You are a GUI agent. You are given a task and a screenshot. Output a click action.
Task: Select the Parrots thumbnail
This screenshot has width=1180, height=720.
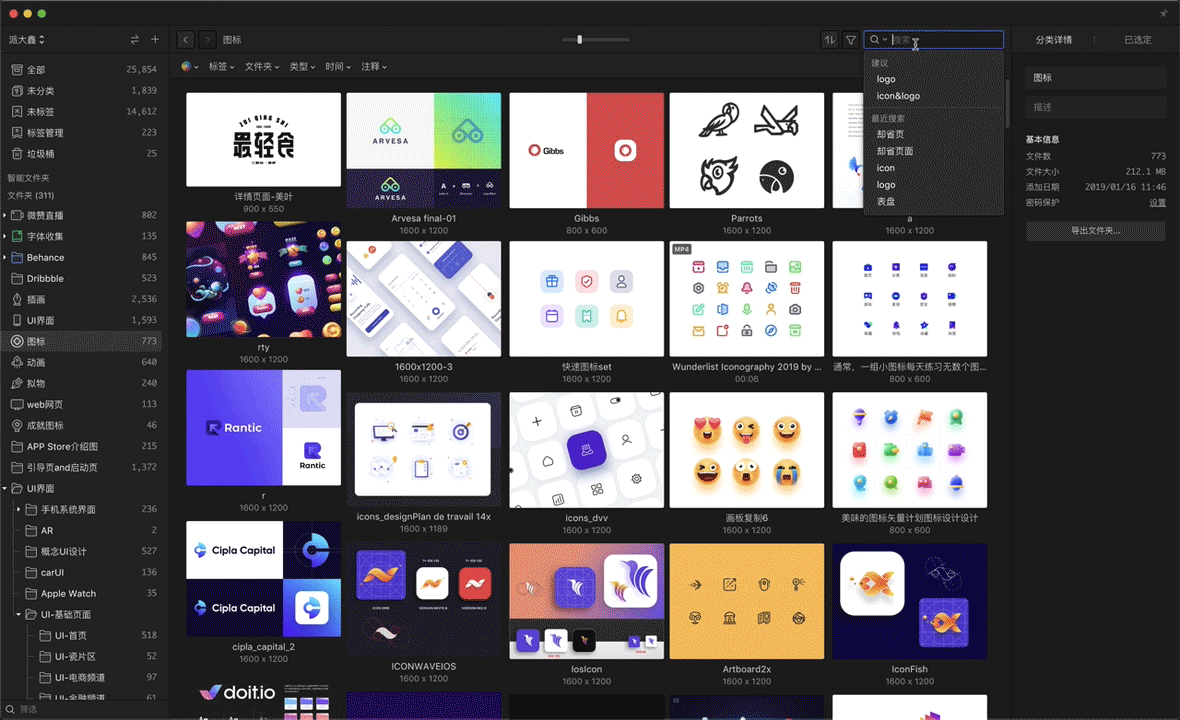click(747, 150)
